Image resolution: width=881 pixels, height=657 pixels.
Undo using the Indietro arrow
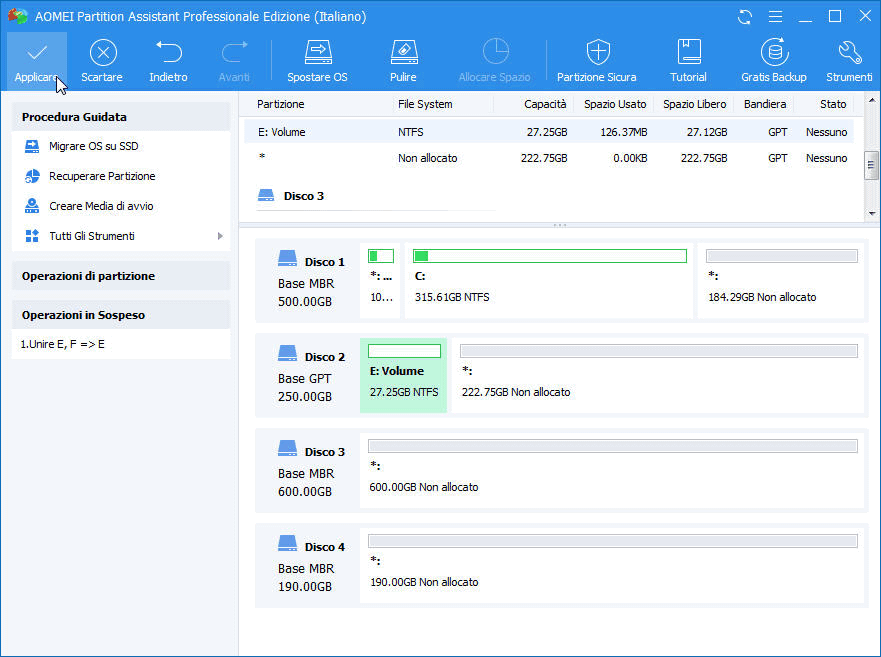point(168,54)
